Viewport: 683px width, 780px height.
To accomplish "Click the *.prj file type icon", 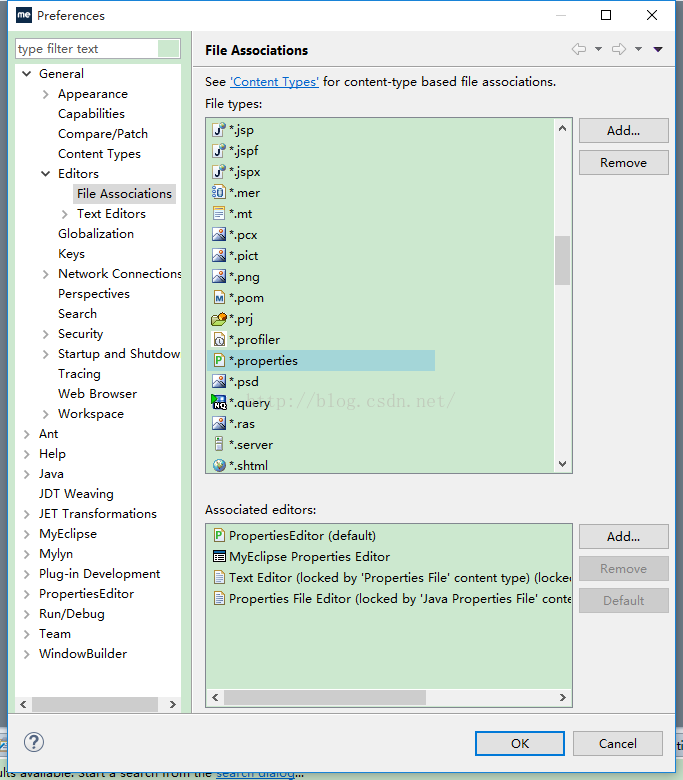I will click(219, 318).
